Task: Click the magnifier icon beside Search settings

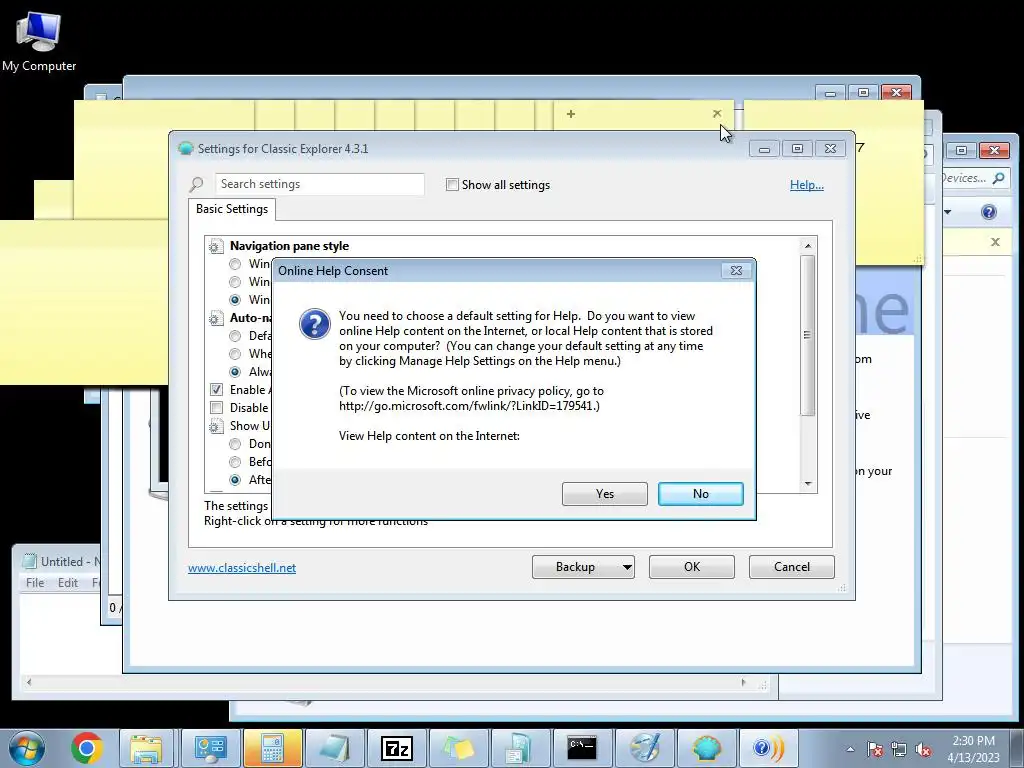Action: (x=196, y=185)
